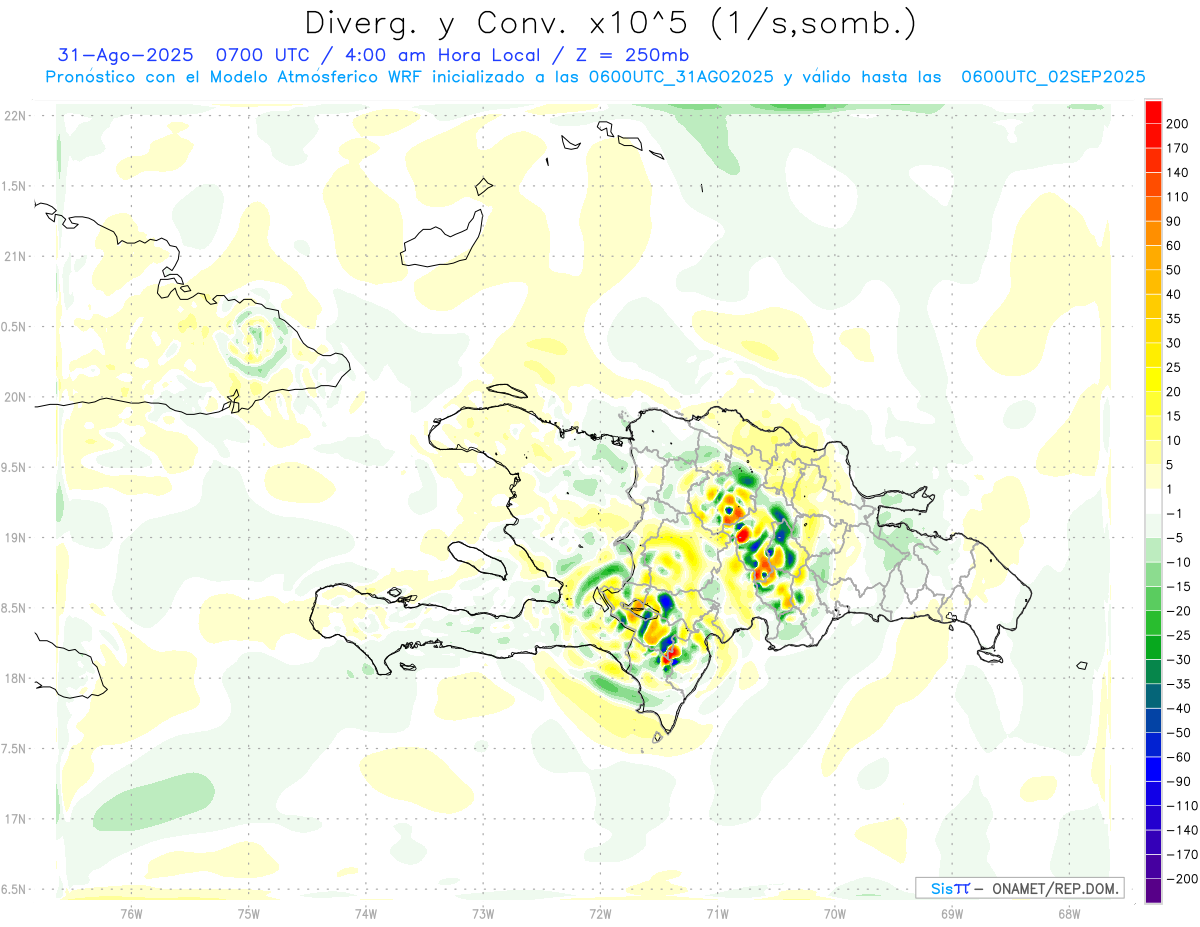Screen dimensions: 1200x927
Task: Click the '22N' latitude label
Action: (15, 115)
